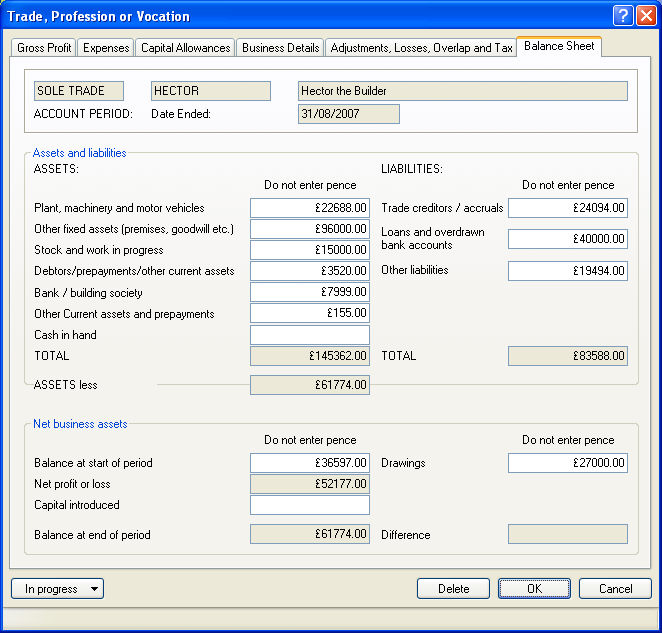This screenshot has width=662, height=633.
Task: Click the Capital introduced input field
Action: [x=310, y=505]
